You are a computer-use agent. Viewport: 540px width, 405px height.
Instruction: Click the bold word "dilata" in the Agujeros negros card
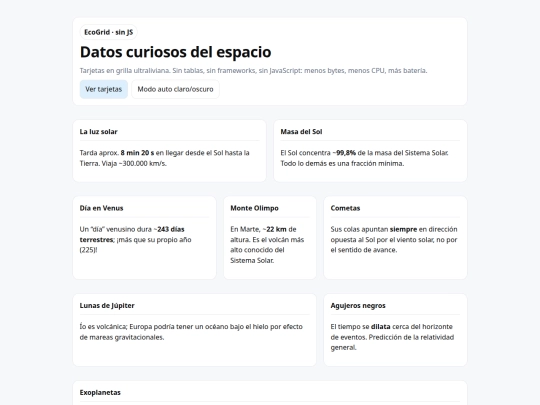[381, 326]
